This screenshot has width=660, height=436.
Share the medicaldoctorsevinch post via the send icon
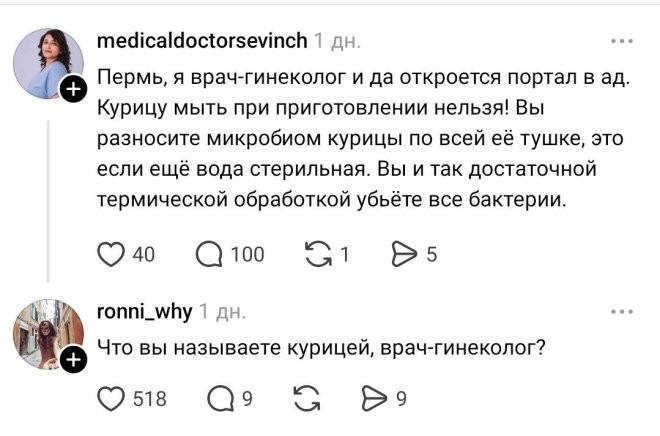tap(404, 254)
